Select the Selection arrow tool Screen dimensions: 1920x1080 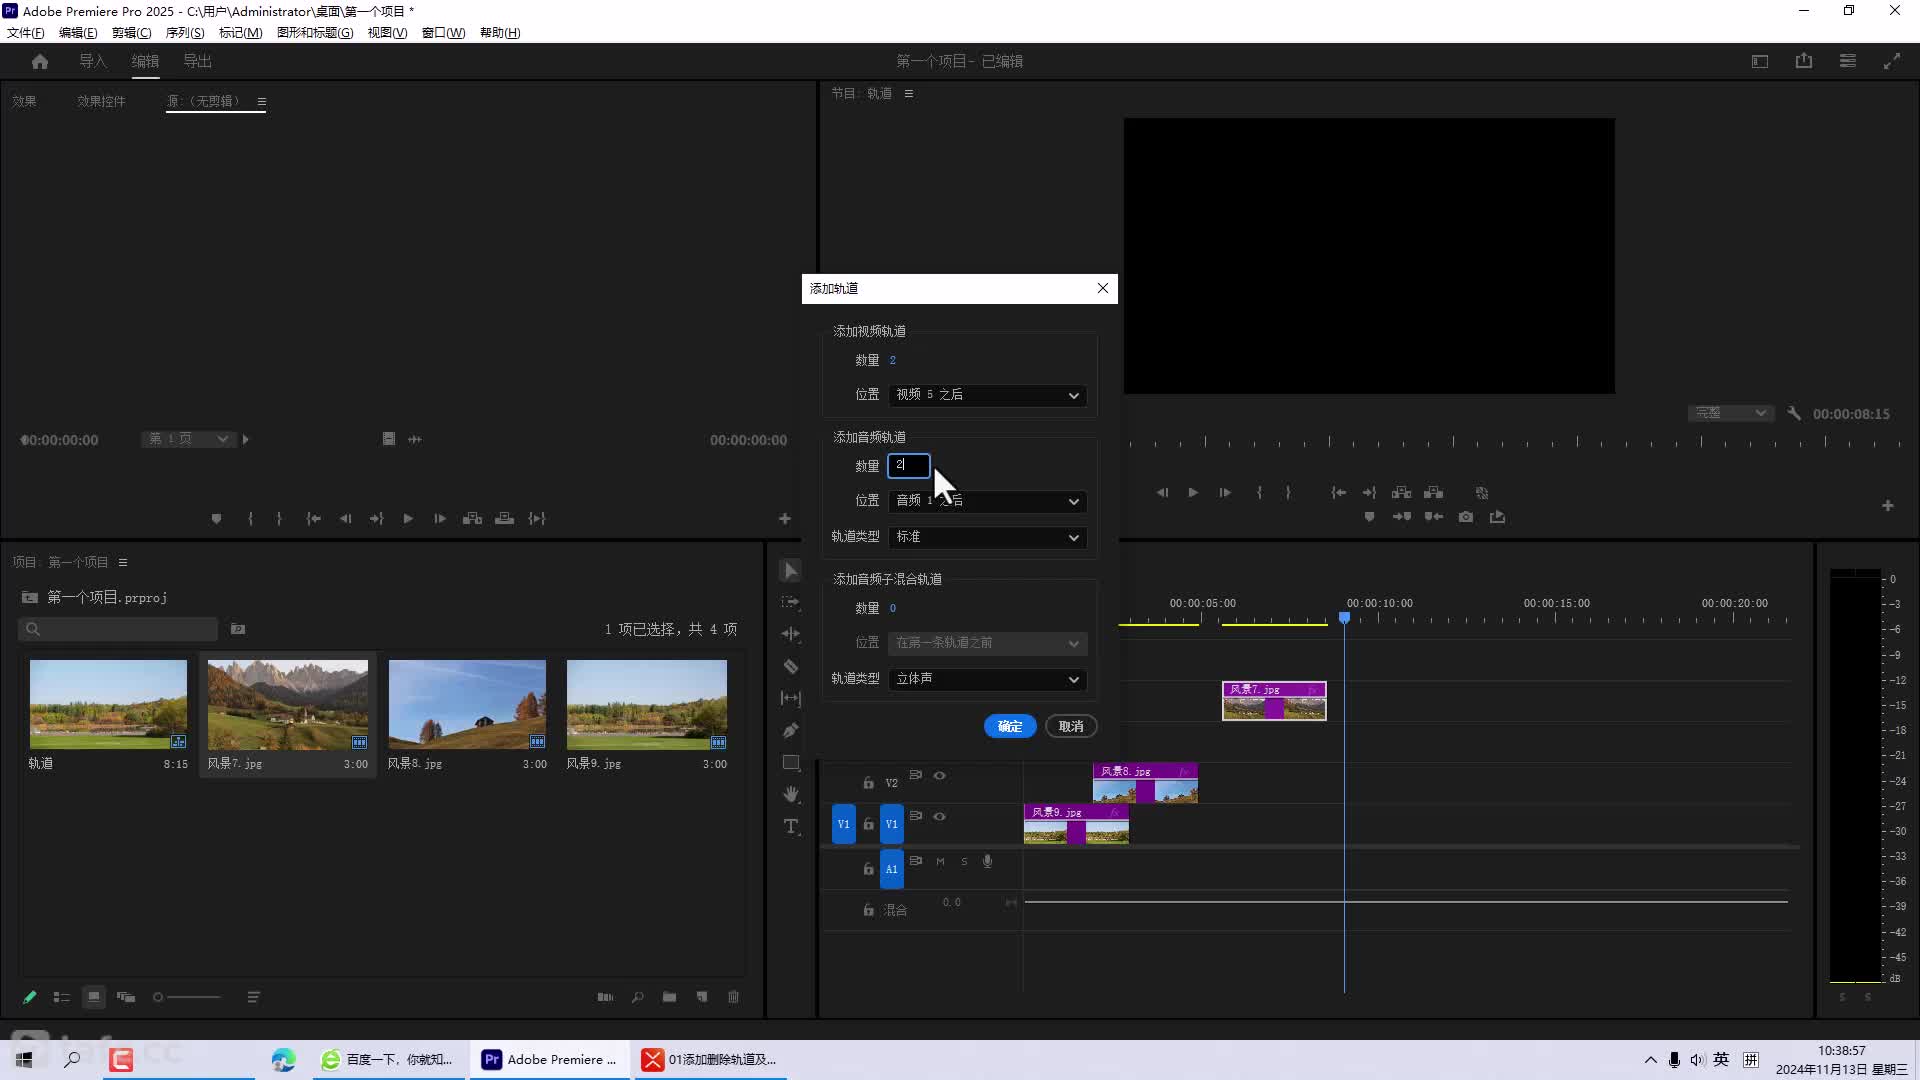coord(791,570)
